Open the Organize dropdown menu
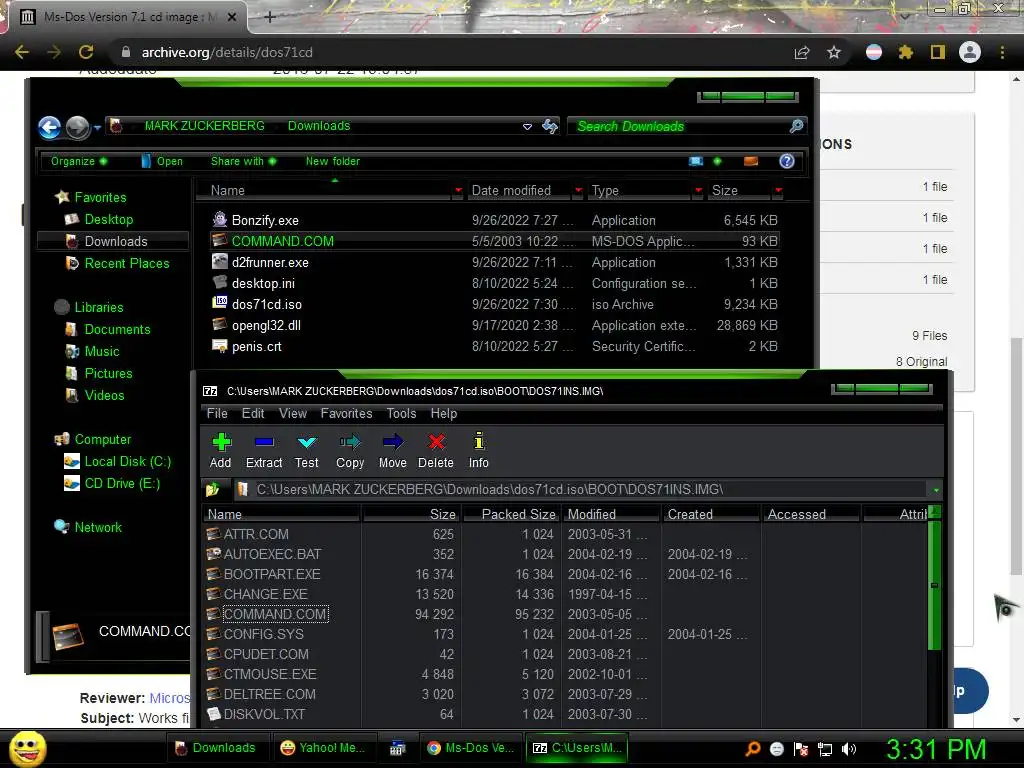Image resolution: width=1024 pixels, height=768 pixels. [79, 161]
